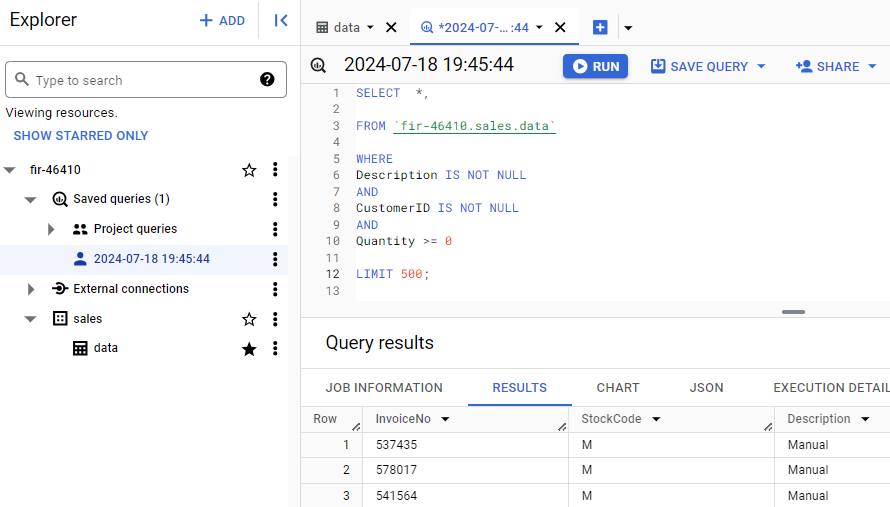Unstar the data table
Image resolution: width=890 pixels, height=507 pixels.
(x=249, y=349)
